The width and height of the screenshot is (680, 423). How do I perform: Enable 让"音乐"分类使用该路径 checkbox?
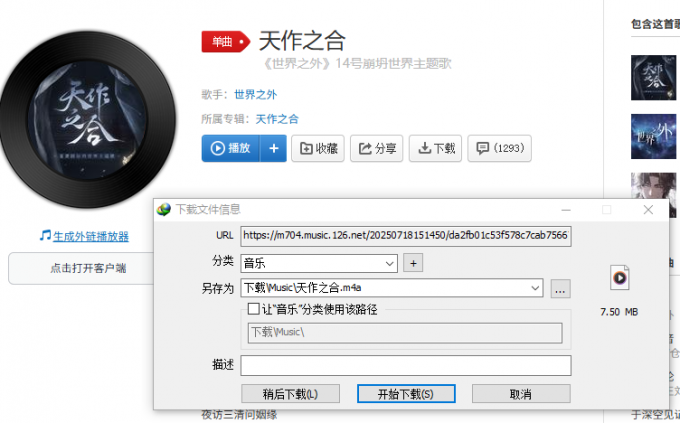(254, 309)
